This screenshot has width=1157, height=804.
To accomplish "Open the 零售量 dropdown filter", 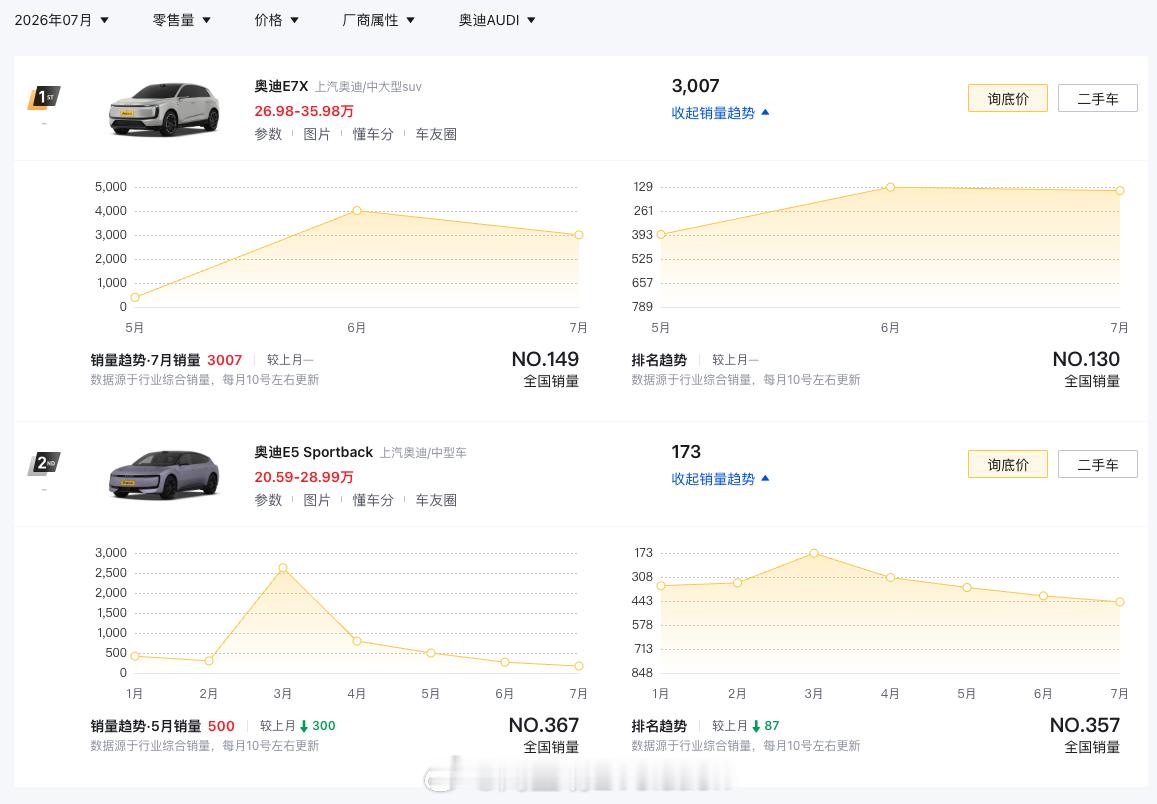I will [x=182, y=21].
